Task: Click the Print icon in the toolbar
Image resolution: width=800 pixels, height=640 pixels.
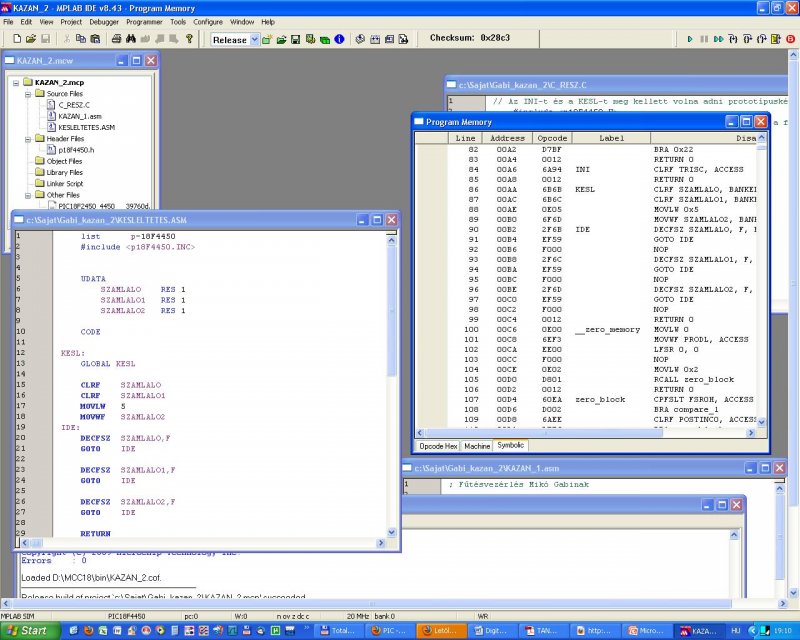Action: point(116,39)
